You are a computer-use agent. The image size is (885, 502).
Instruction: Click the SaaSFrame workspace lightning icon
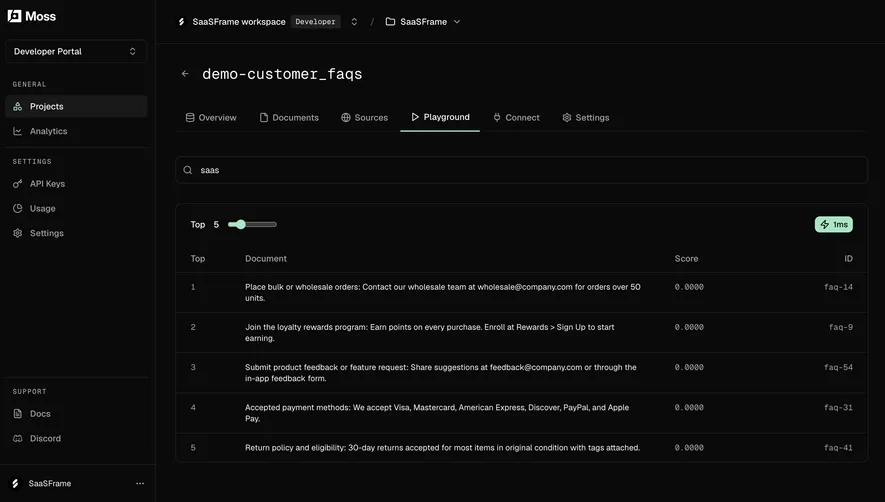[181, 21]
